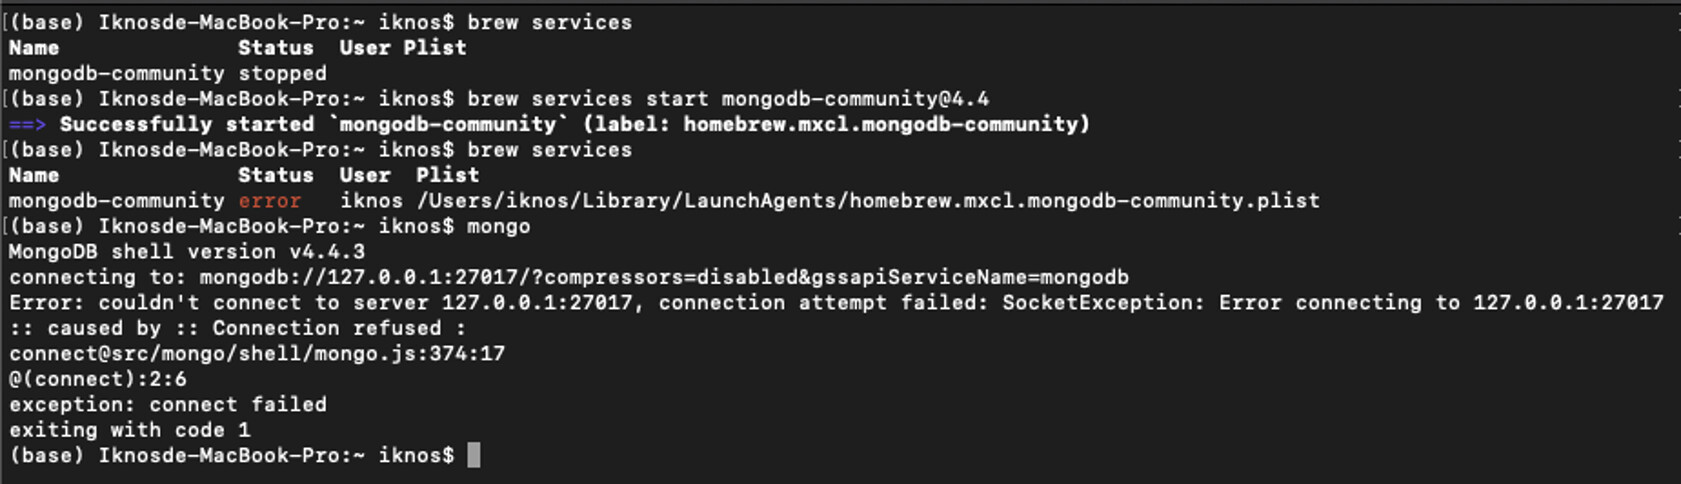The height and width of the screenshot is (484, 1681).
Task: Click the mongodb-community@4.4 text in start command
Action: tap(855, 99)
